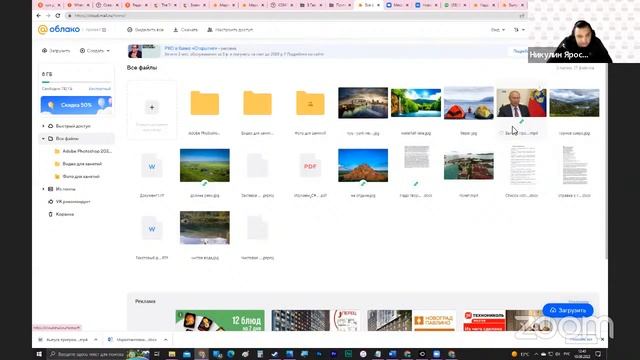
Task: Open the chevron menu of downloaded .mp4
Action: coord(96,340)
